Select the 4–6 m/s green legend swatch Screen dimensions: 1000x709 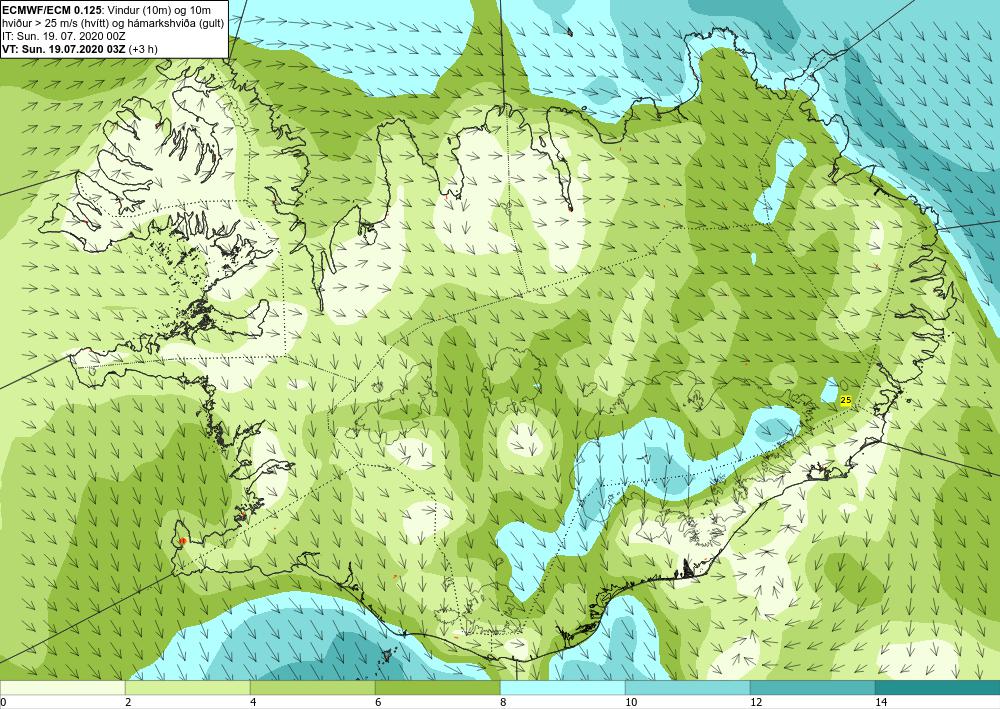(x=312, y=688)
